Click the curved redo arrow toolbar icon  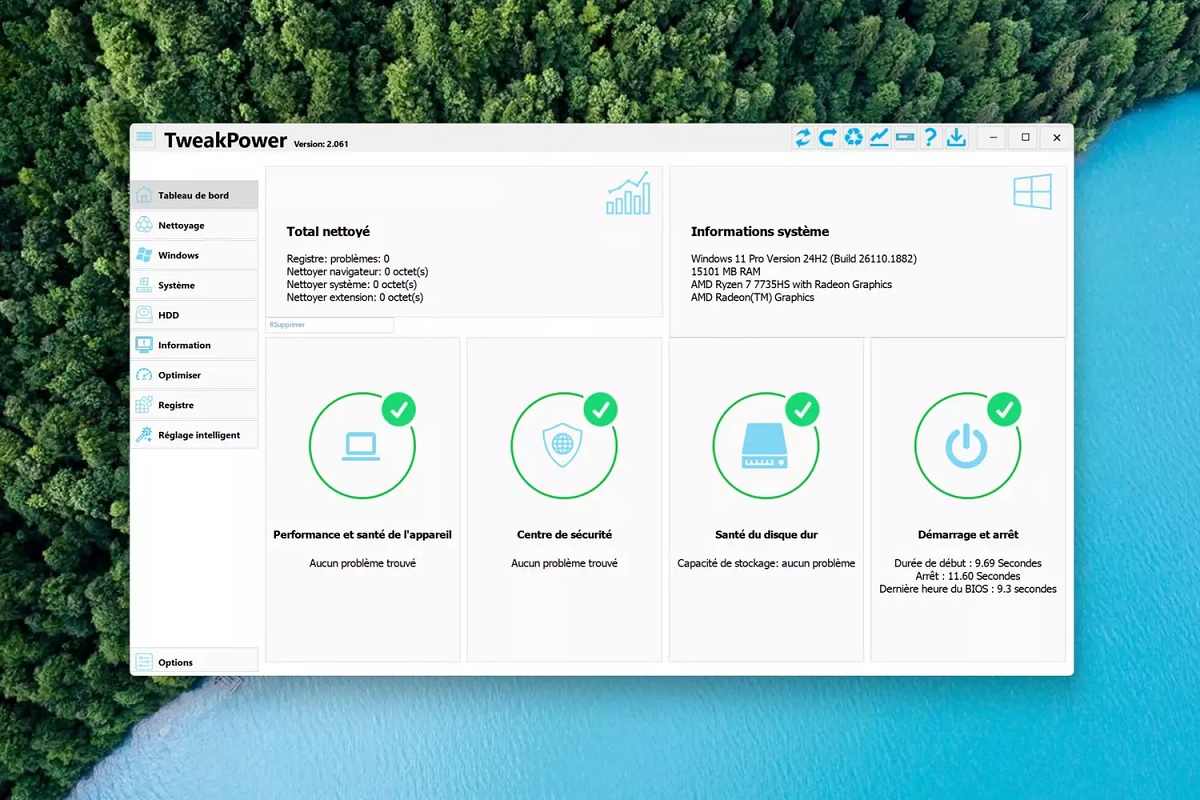pyautogui.click(x=828, y=138)
